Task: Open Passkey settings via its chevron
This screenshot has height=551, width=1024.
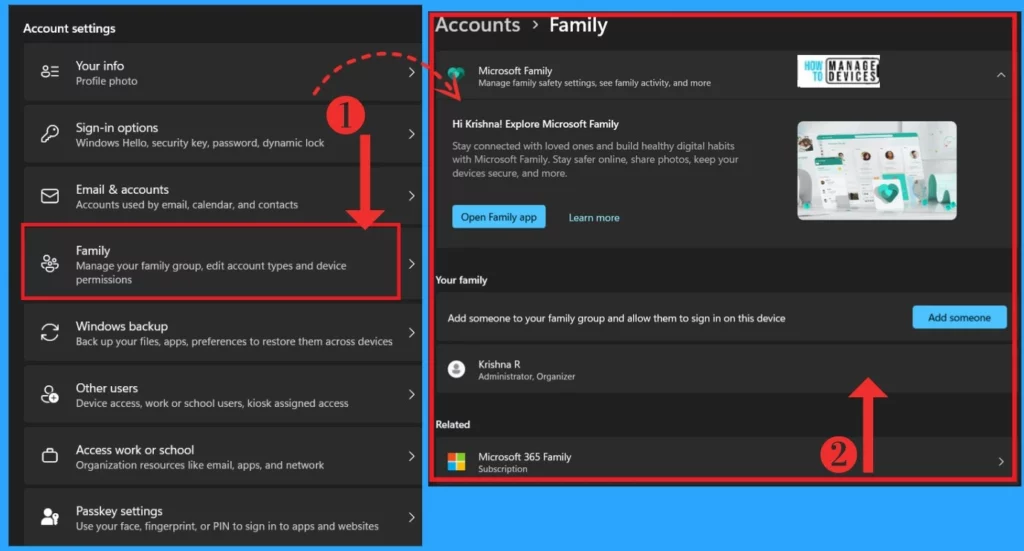Action: coord(411,517)
